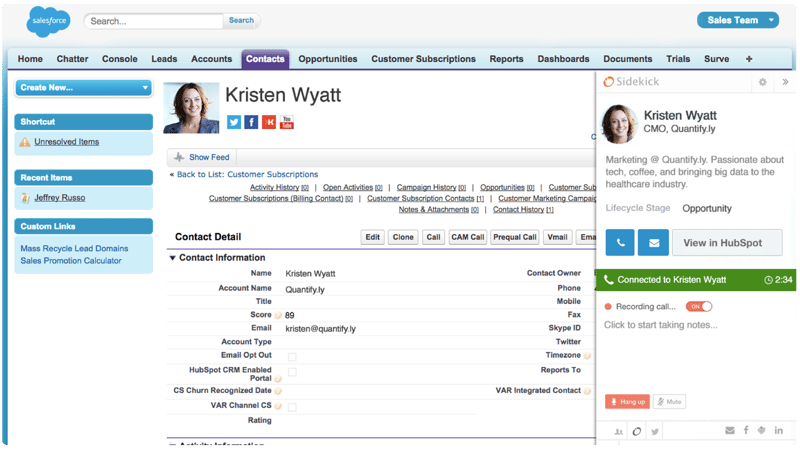Click the Clone button

click(403, 237)
